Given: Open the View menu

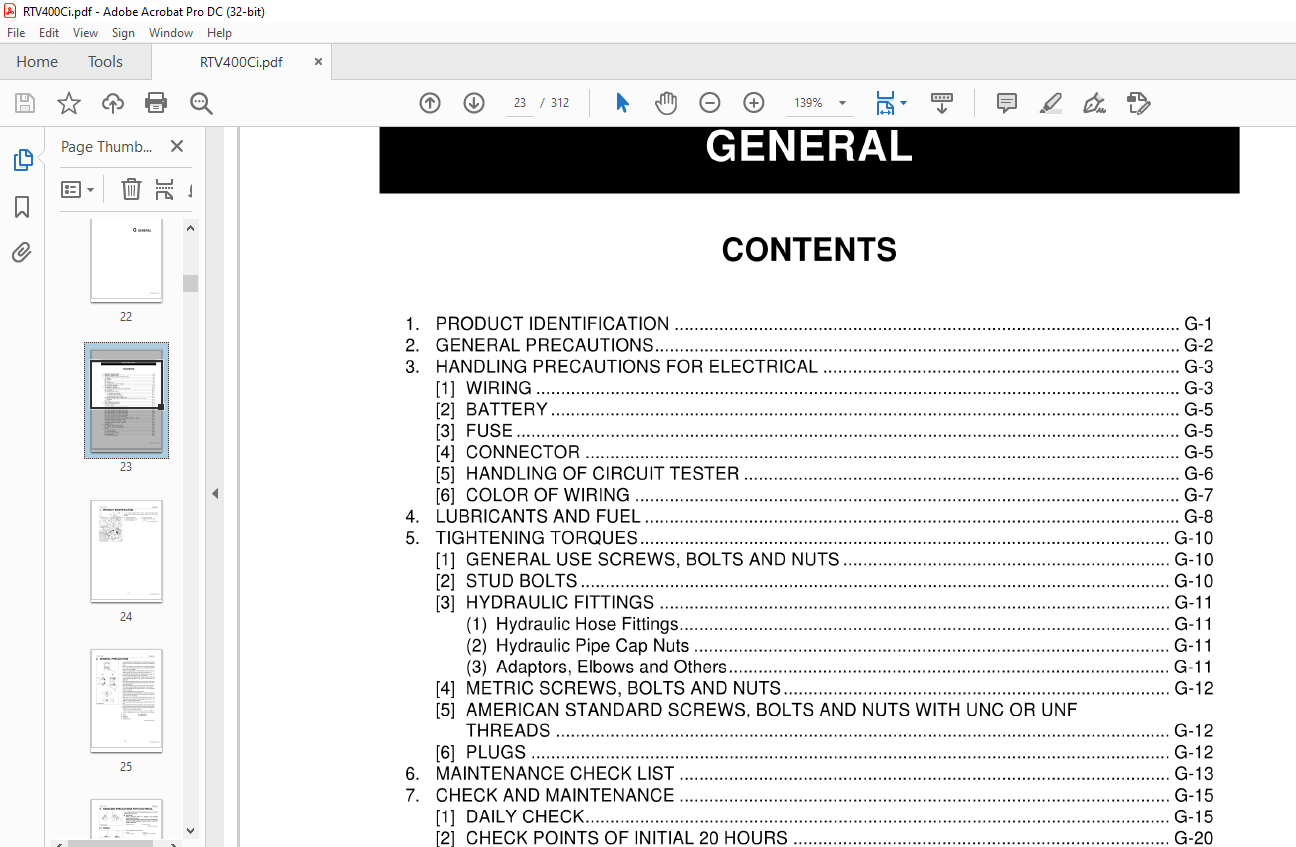Looking at the screenshot, I should (86, 33).
